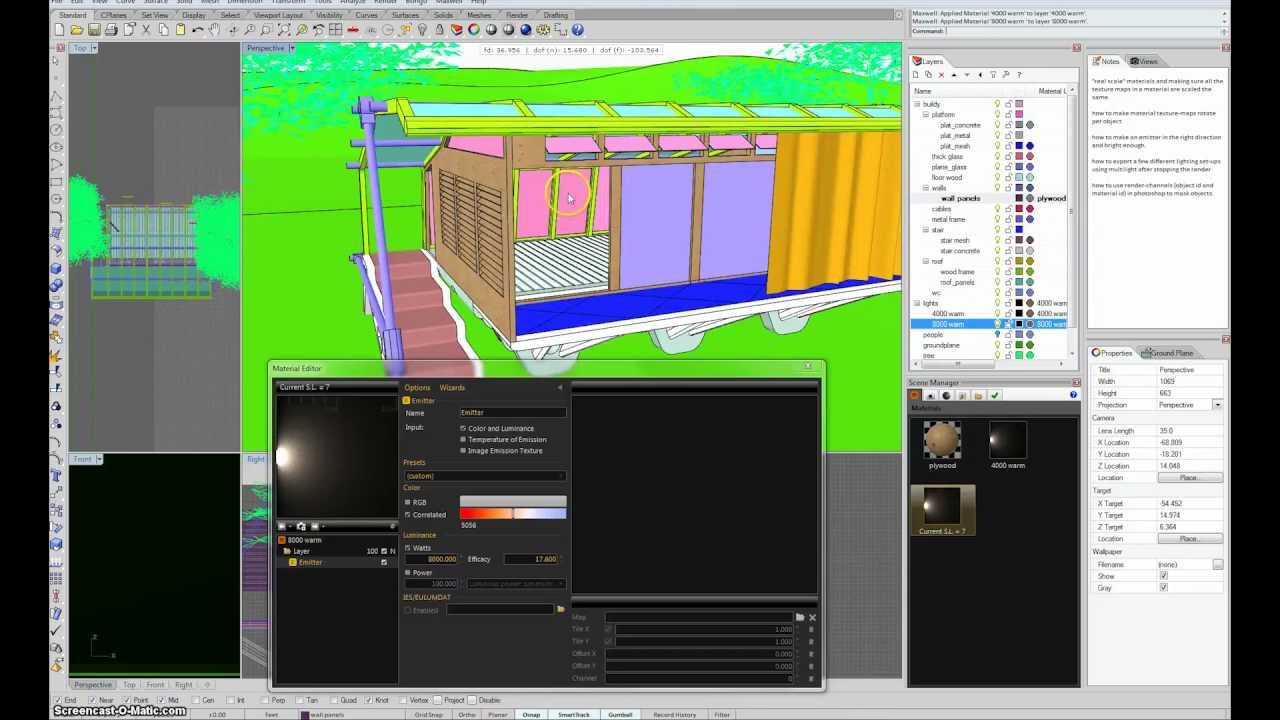This screenshot has height=720, width=1280.
Task: Click the Undo arrow icon
Action: click(197, 30)
